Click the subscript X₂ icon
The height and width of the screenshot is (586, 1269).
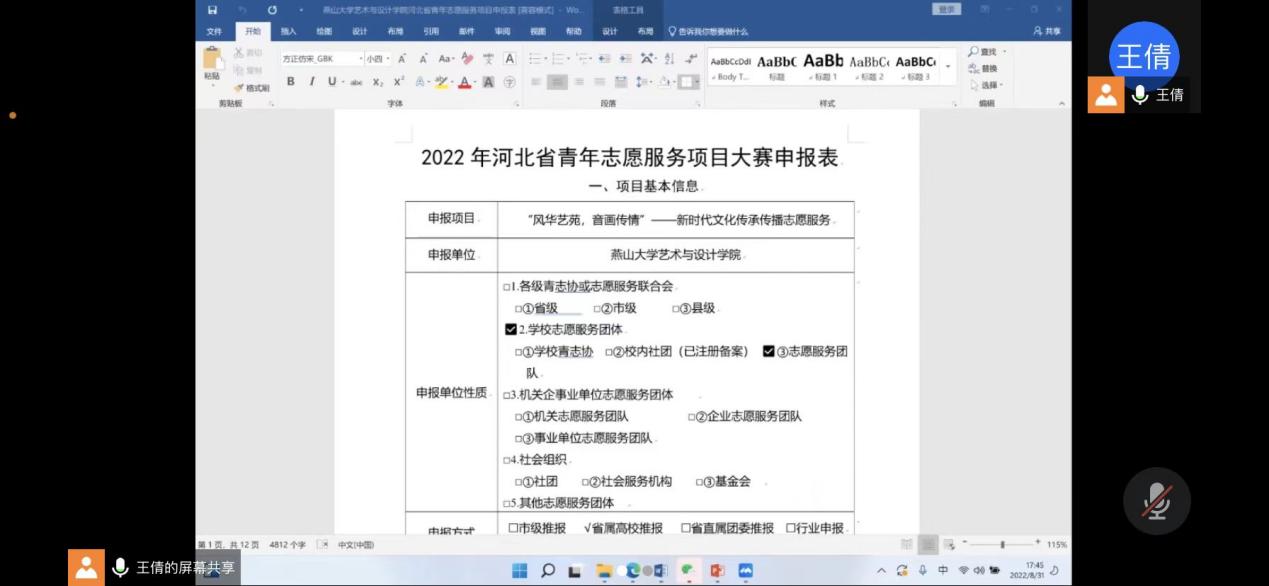378,82
